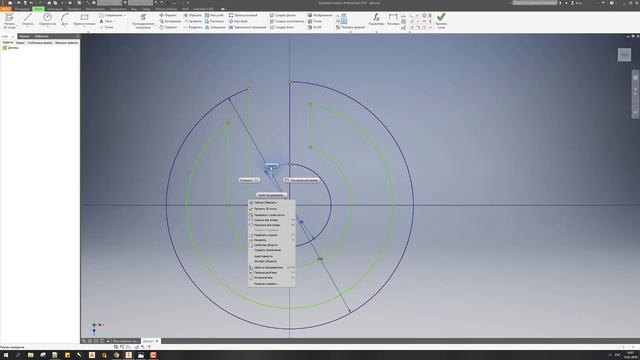The width and height of the screenshot is (640, 360).
Task: Click the Circular pattern (Круговой) tool
Action: 238,21
